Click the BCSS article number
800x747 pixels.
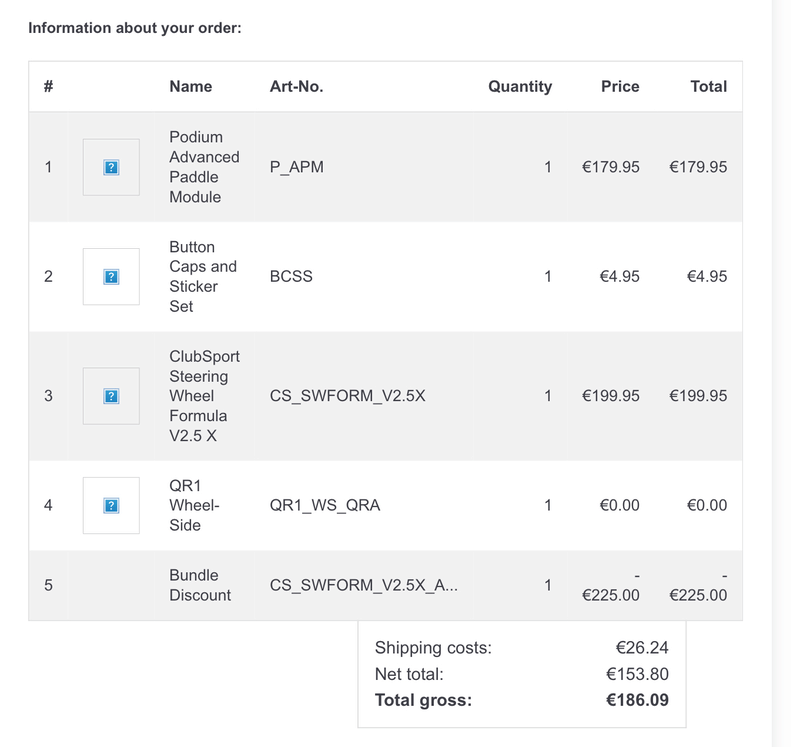(291, 276)
